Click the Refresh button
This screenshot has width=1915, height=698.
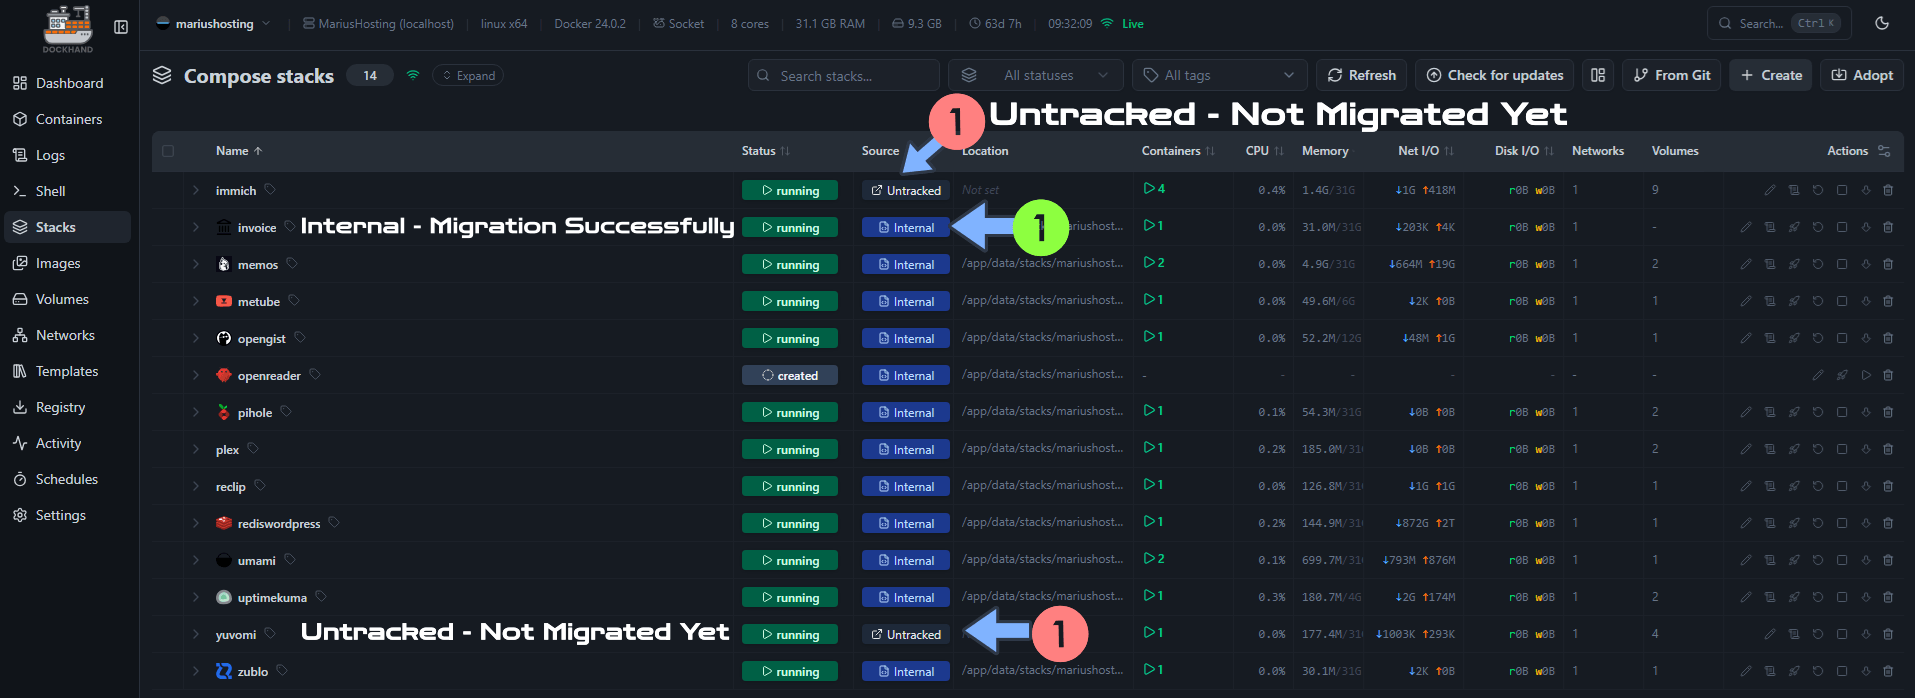coord(1362,75)
